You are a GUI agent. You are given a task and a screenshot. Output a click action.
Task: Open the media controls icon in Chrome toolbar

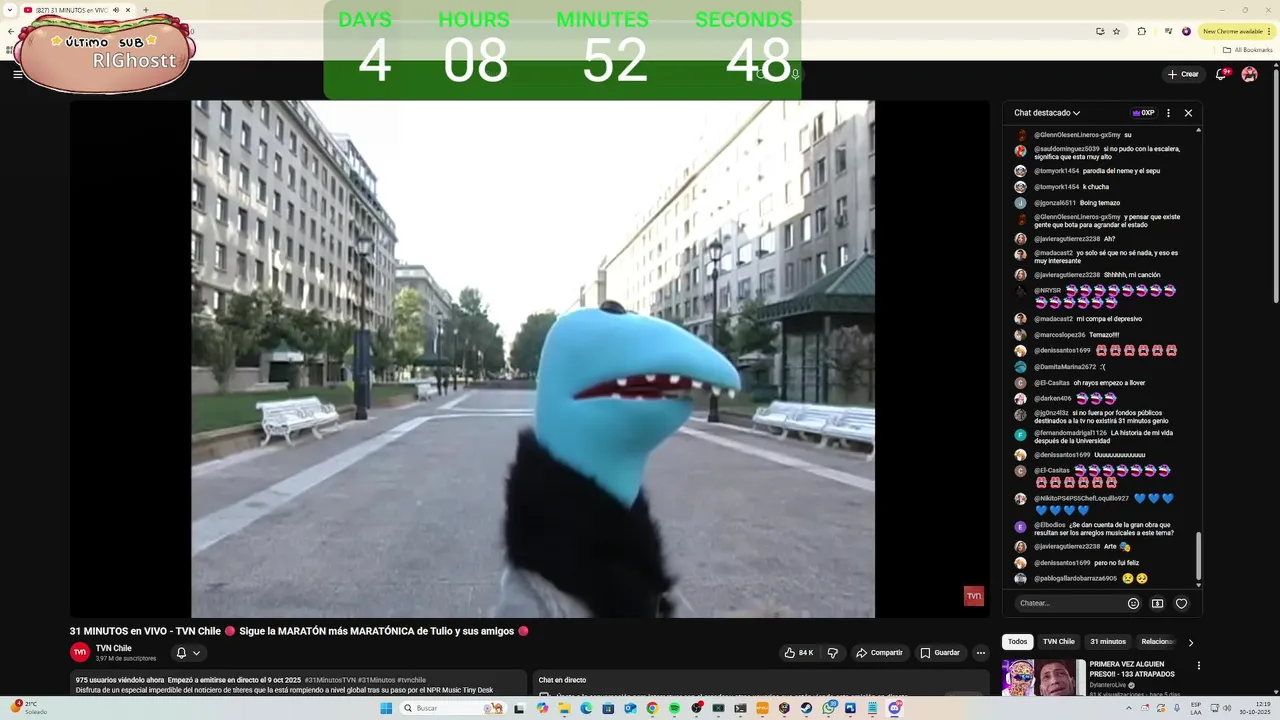tap(1168, 31)
